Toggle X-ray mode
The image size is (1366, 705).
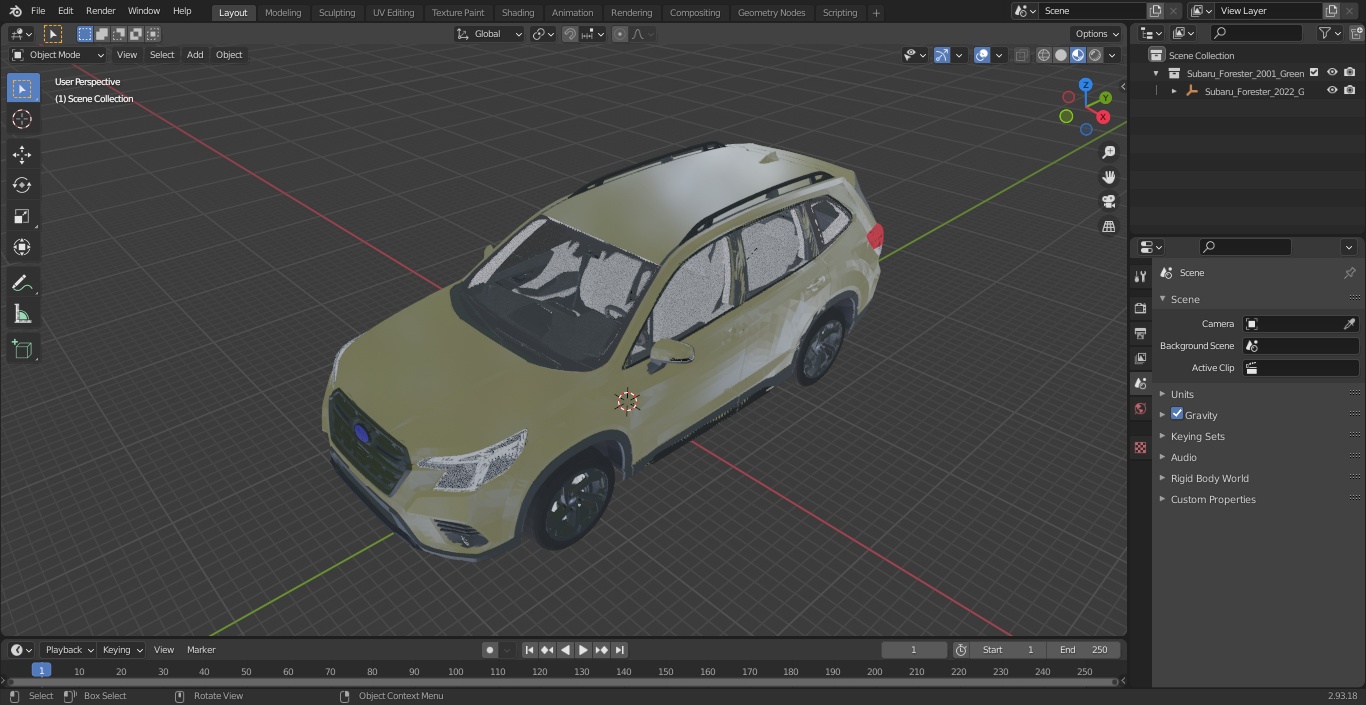[x=1021, y=55]
